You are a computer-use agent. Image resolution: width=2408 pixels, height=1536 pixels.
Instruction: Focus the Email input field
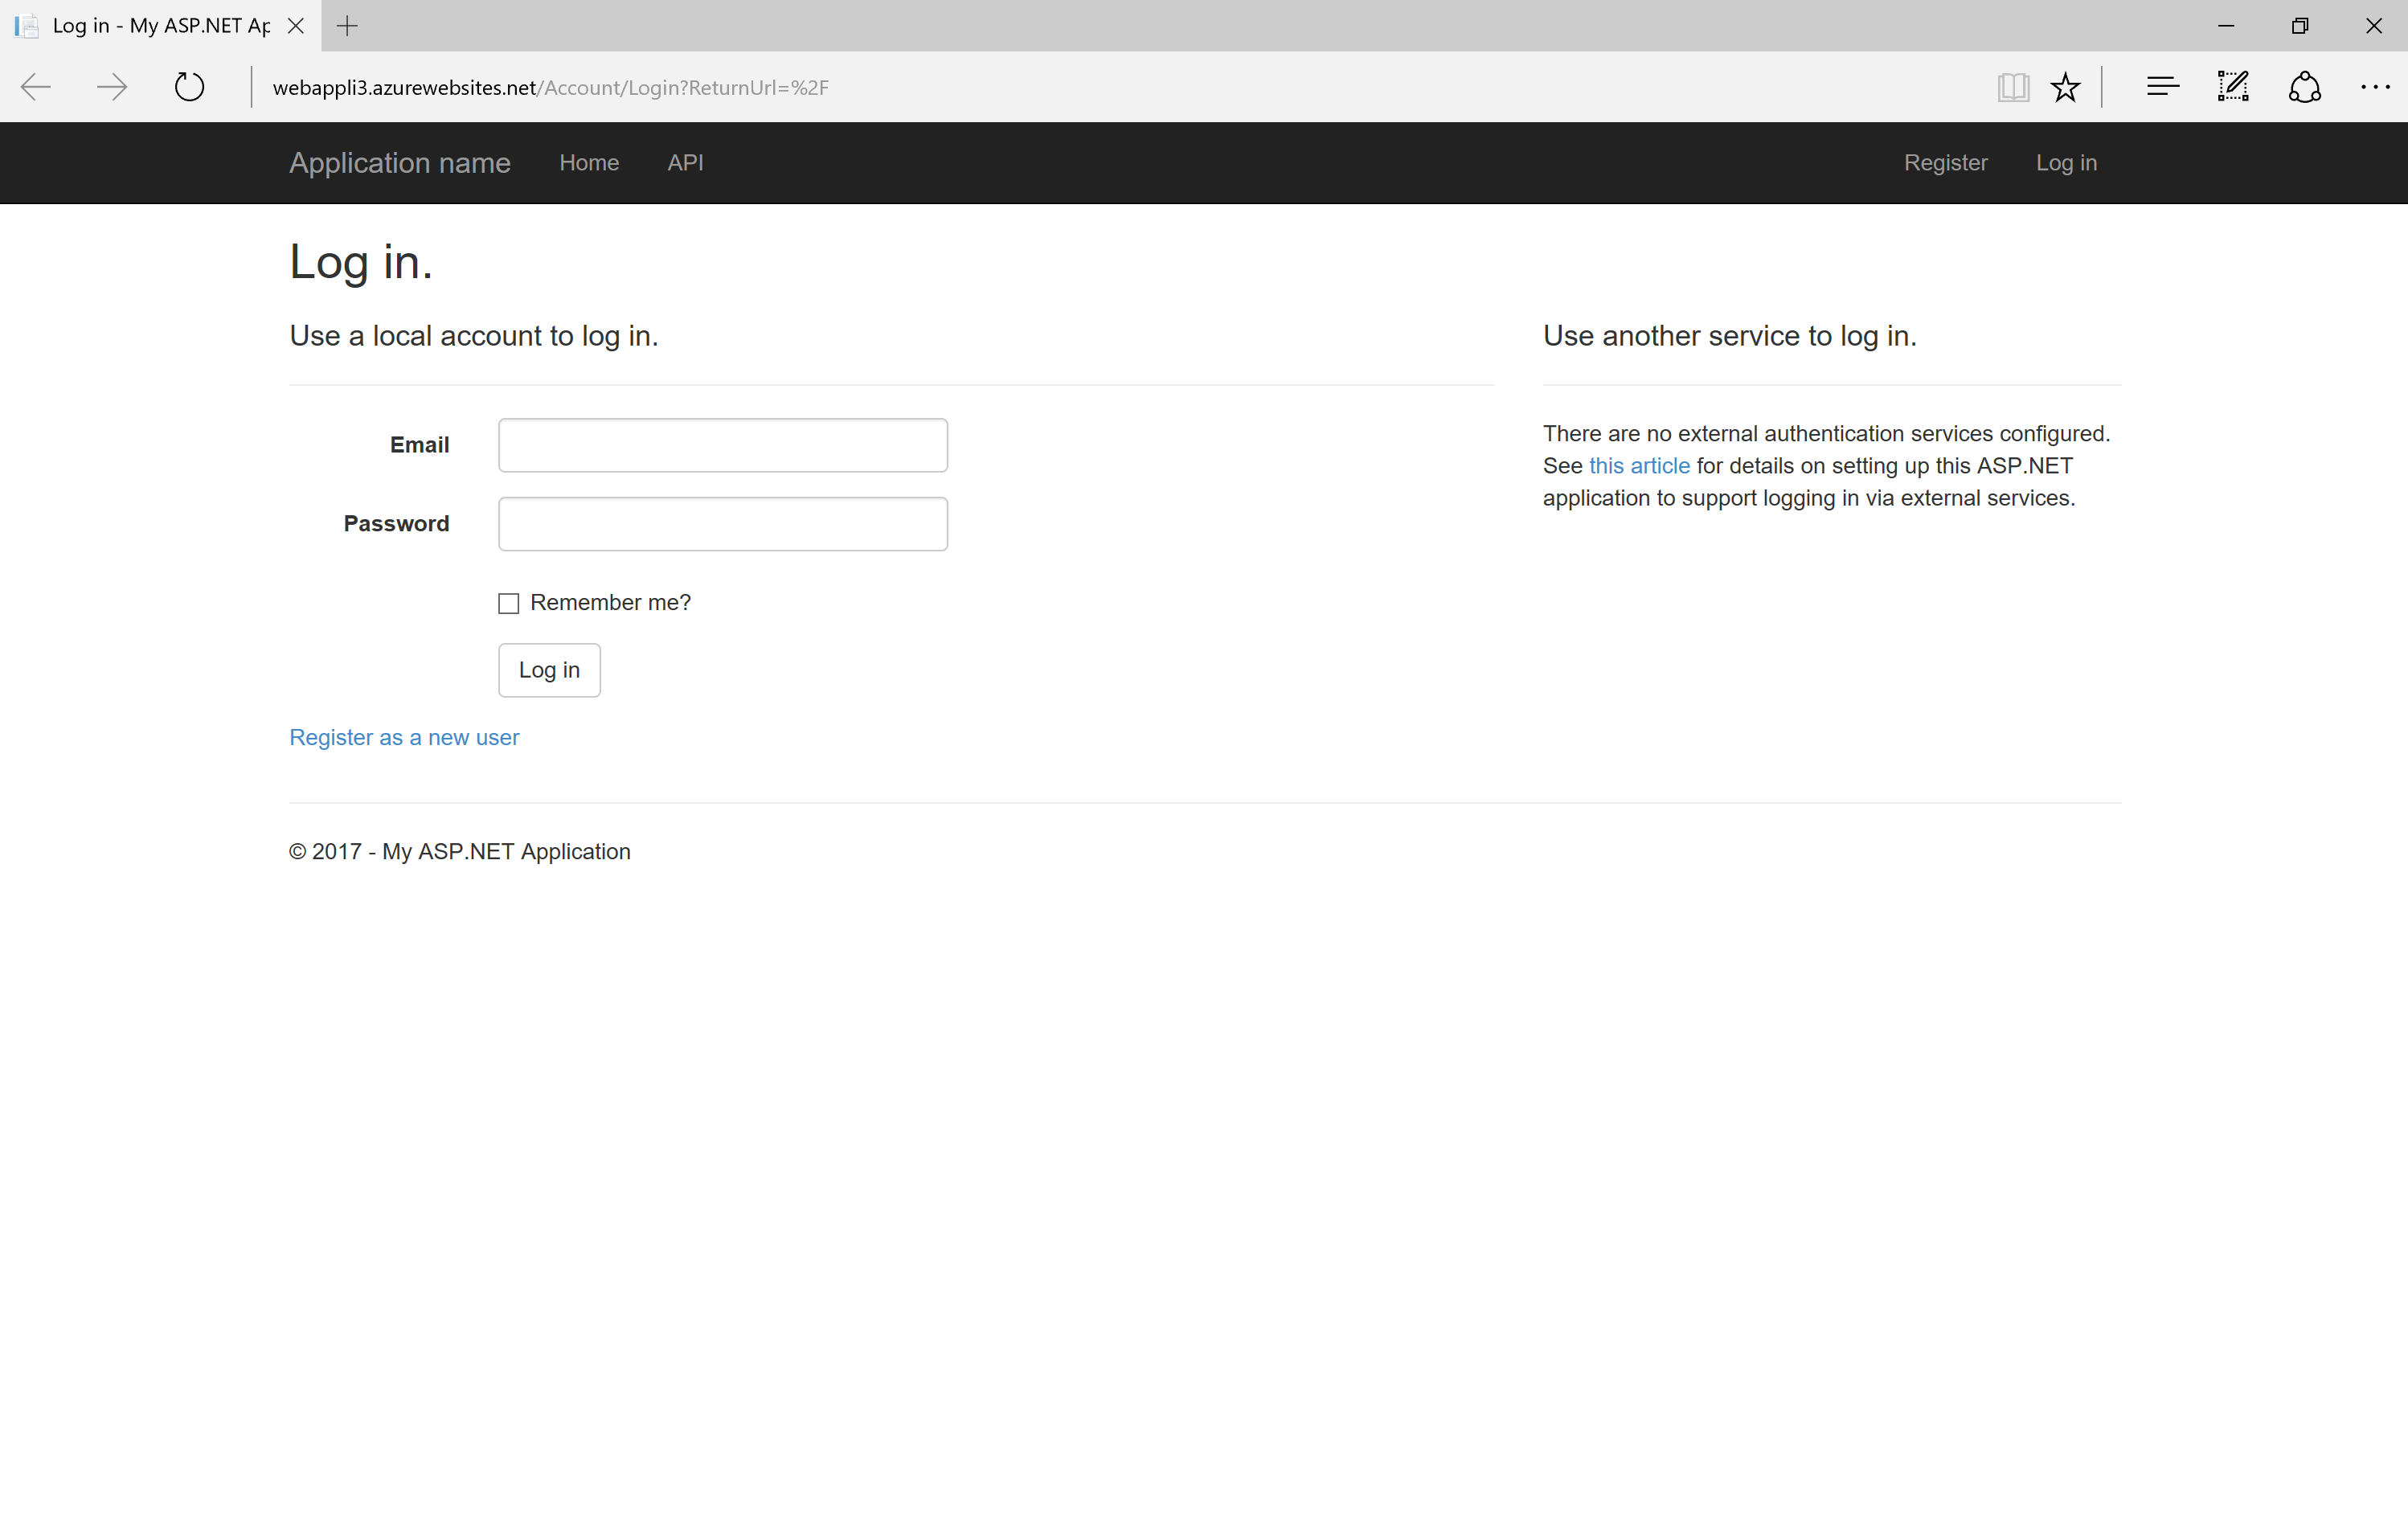click(723, 445)
